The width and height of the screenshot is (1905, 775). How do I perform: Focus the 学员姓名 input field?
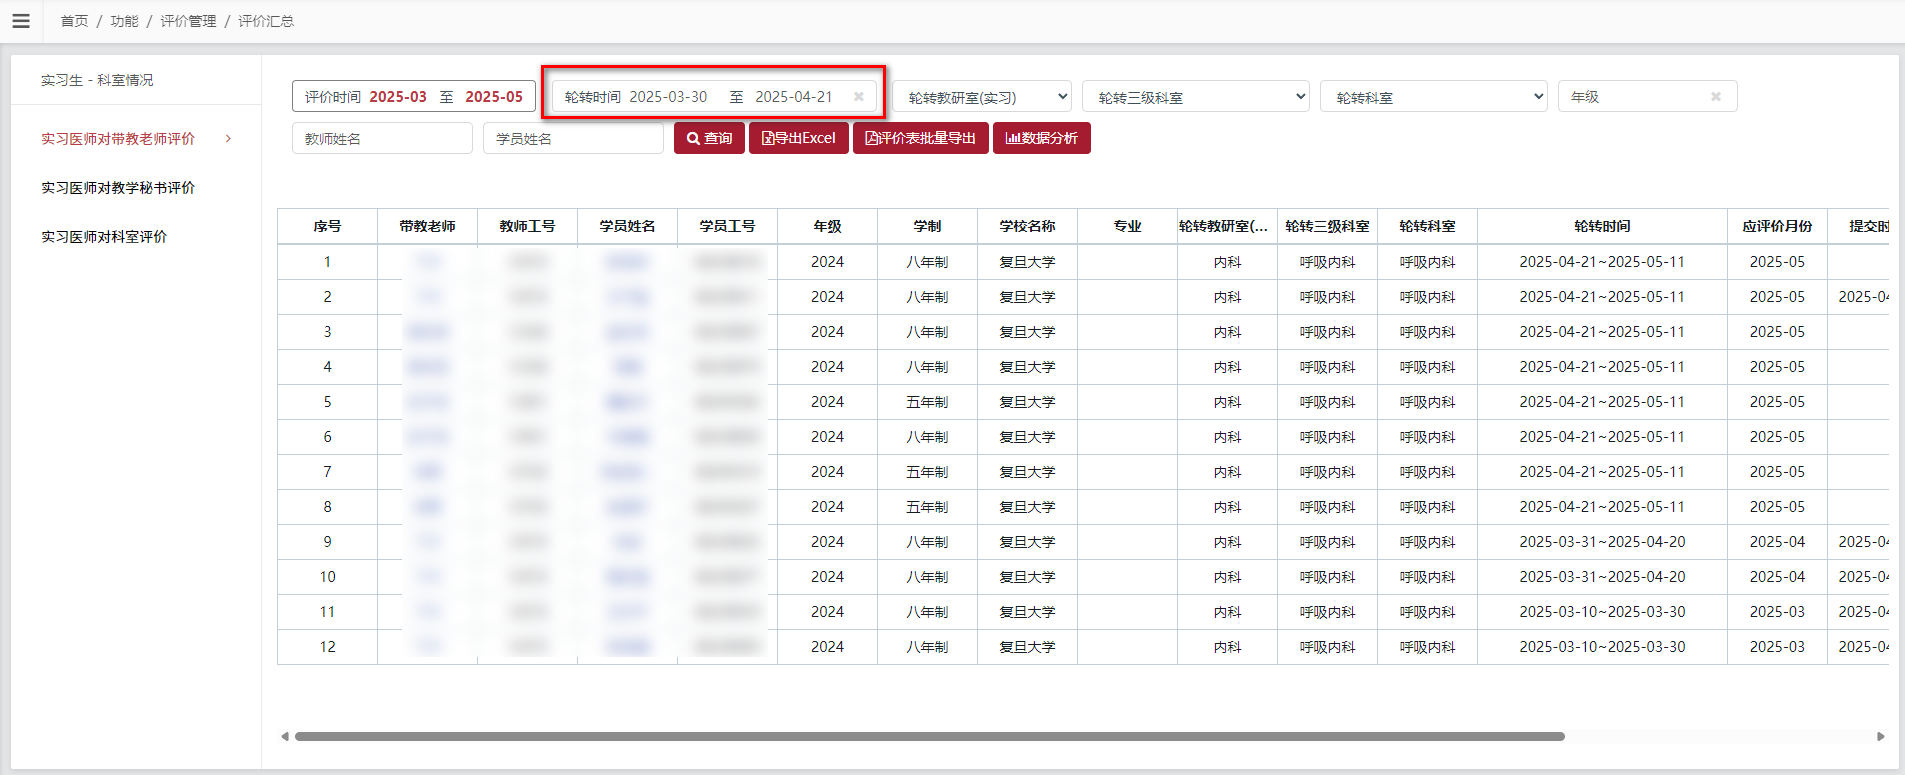pyautogui.click(x=573, y=138)
